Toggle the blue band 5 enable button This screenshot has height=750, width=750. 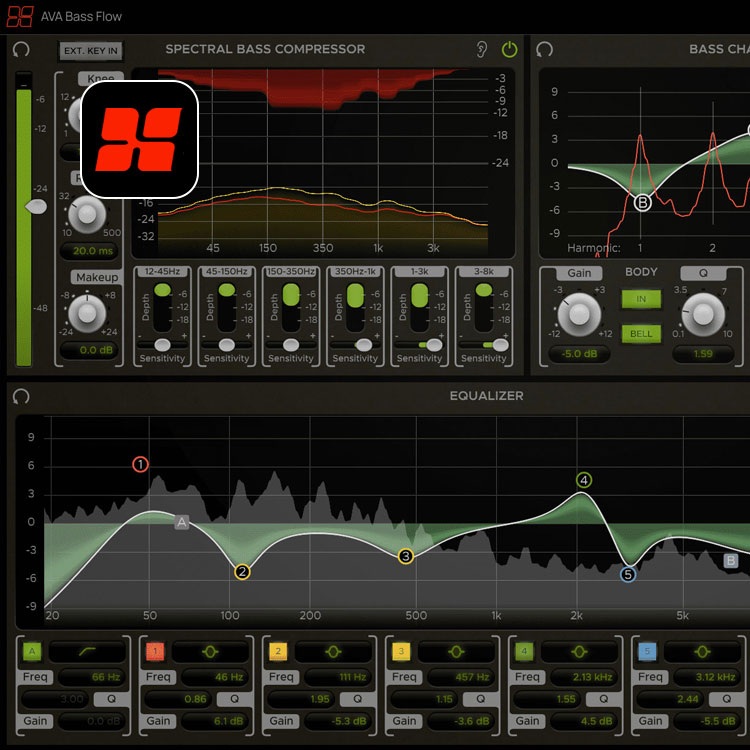coord(647,652)
